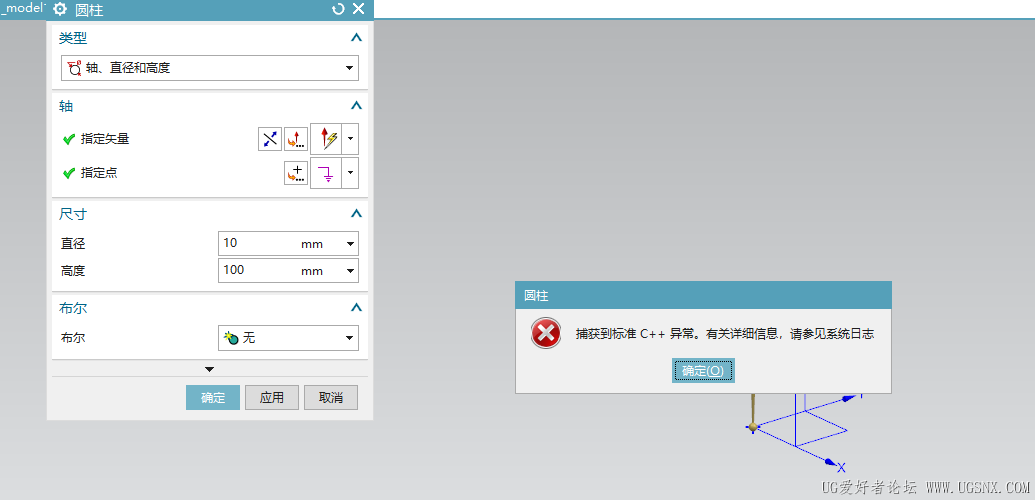
Task: Open the 高度 field dropdown arrow
Action: click(x=351, y=270)
